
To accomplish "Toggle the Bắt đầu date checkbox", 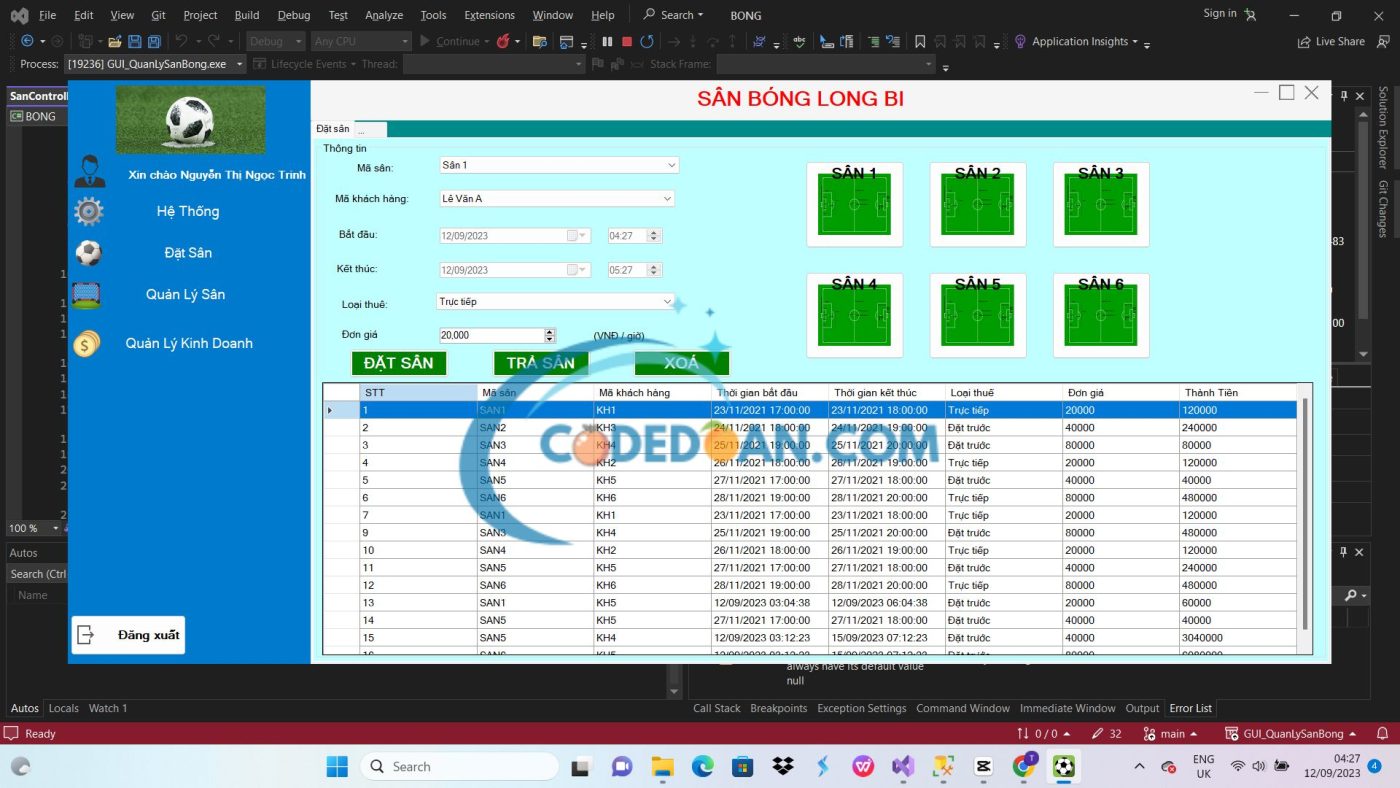I will [572, 236].
